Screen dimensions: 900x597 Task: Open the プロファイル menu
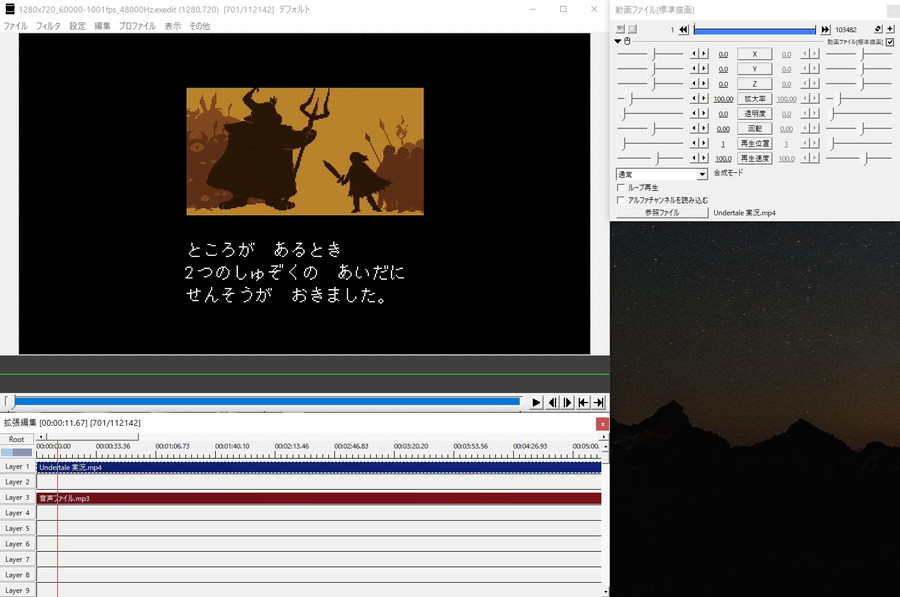[137, 26]
